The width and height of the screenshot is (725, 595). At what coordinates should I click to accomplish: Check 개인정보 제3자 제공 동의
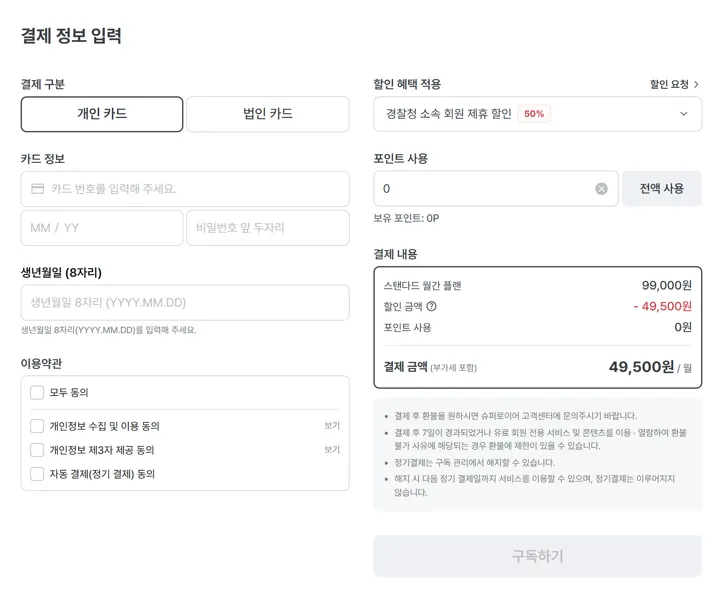point(37,450)
